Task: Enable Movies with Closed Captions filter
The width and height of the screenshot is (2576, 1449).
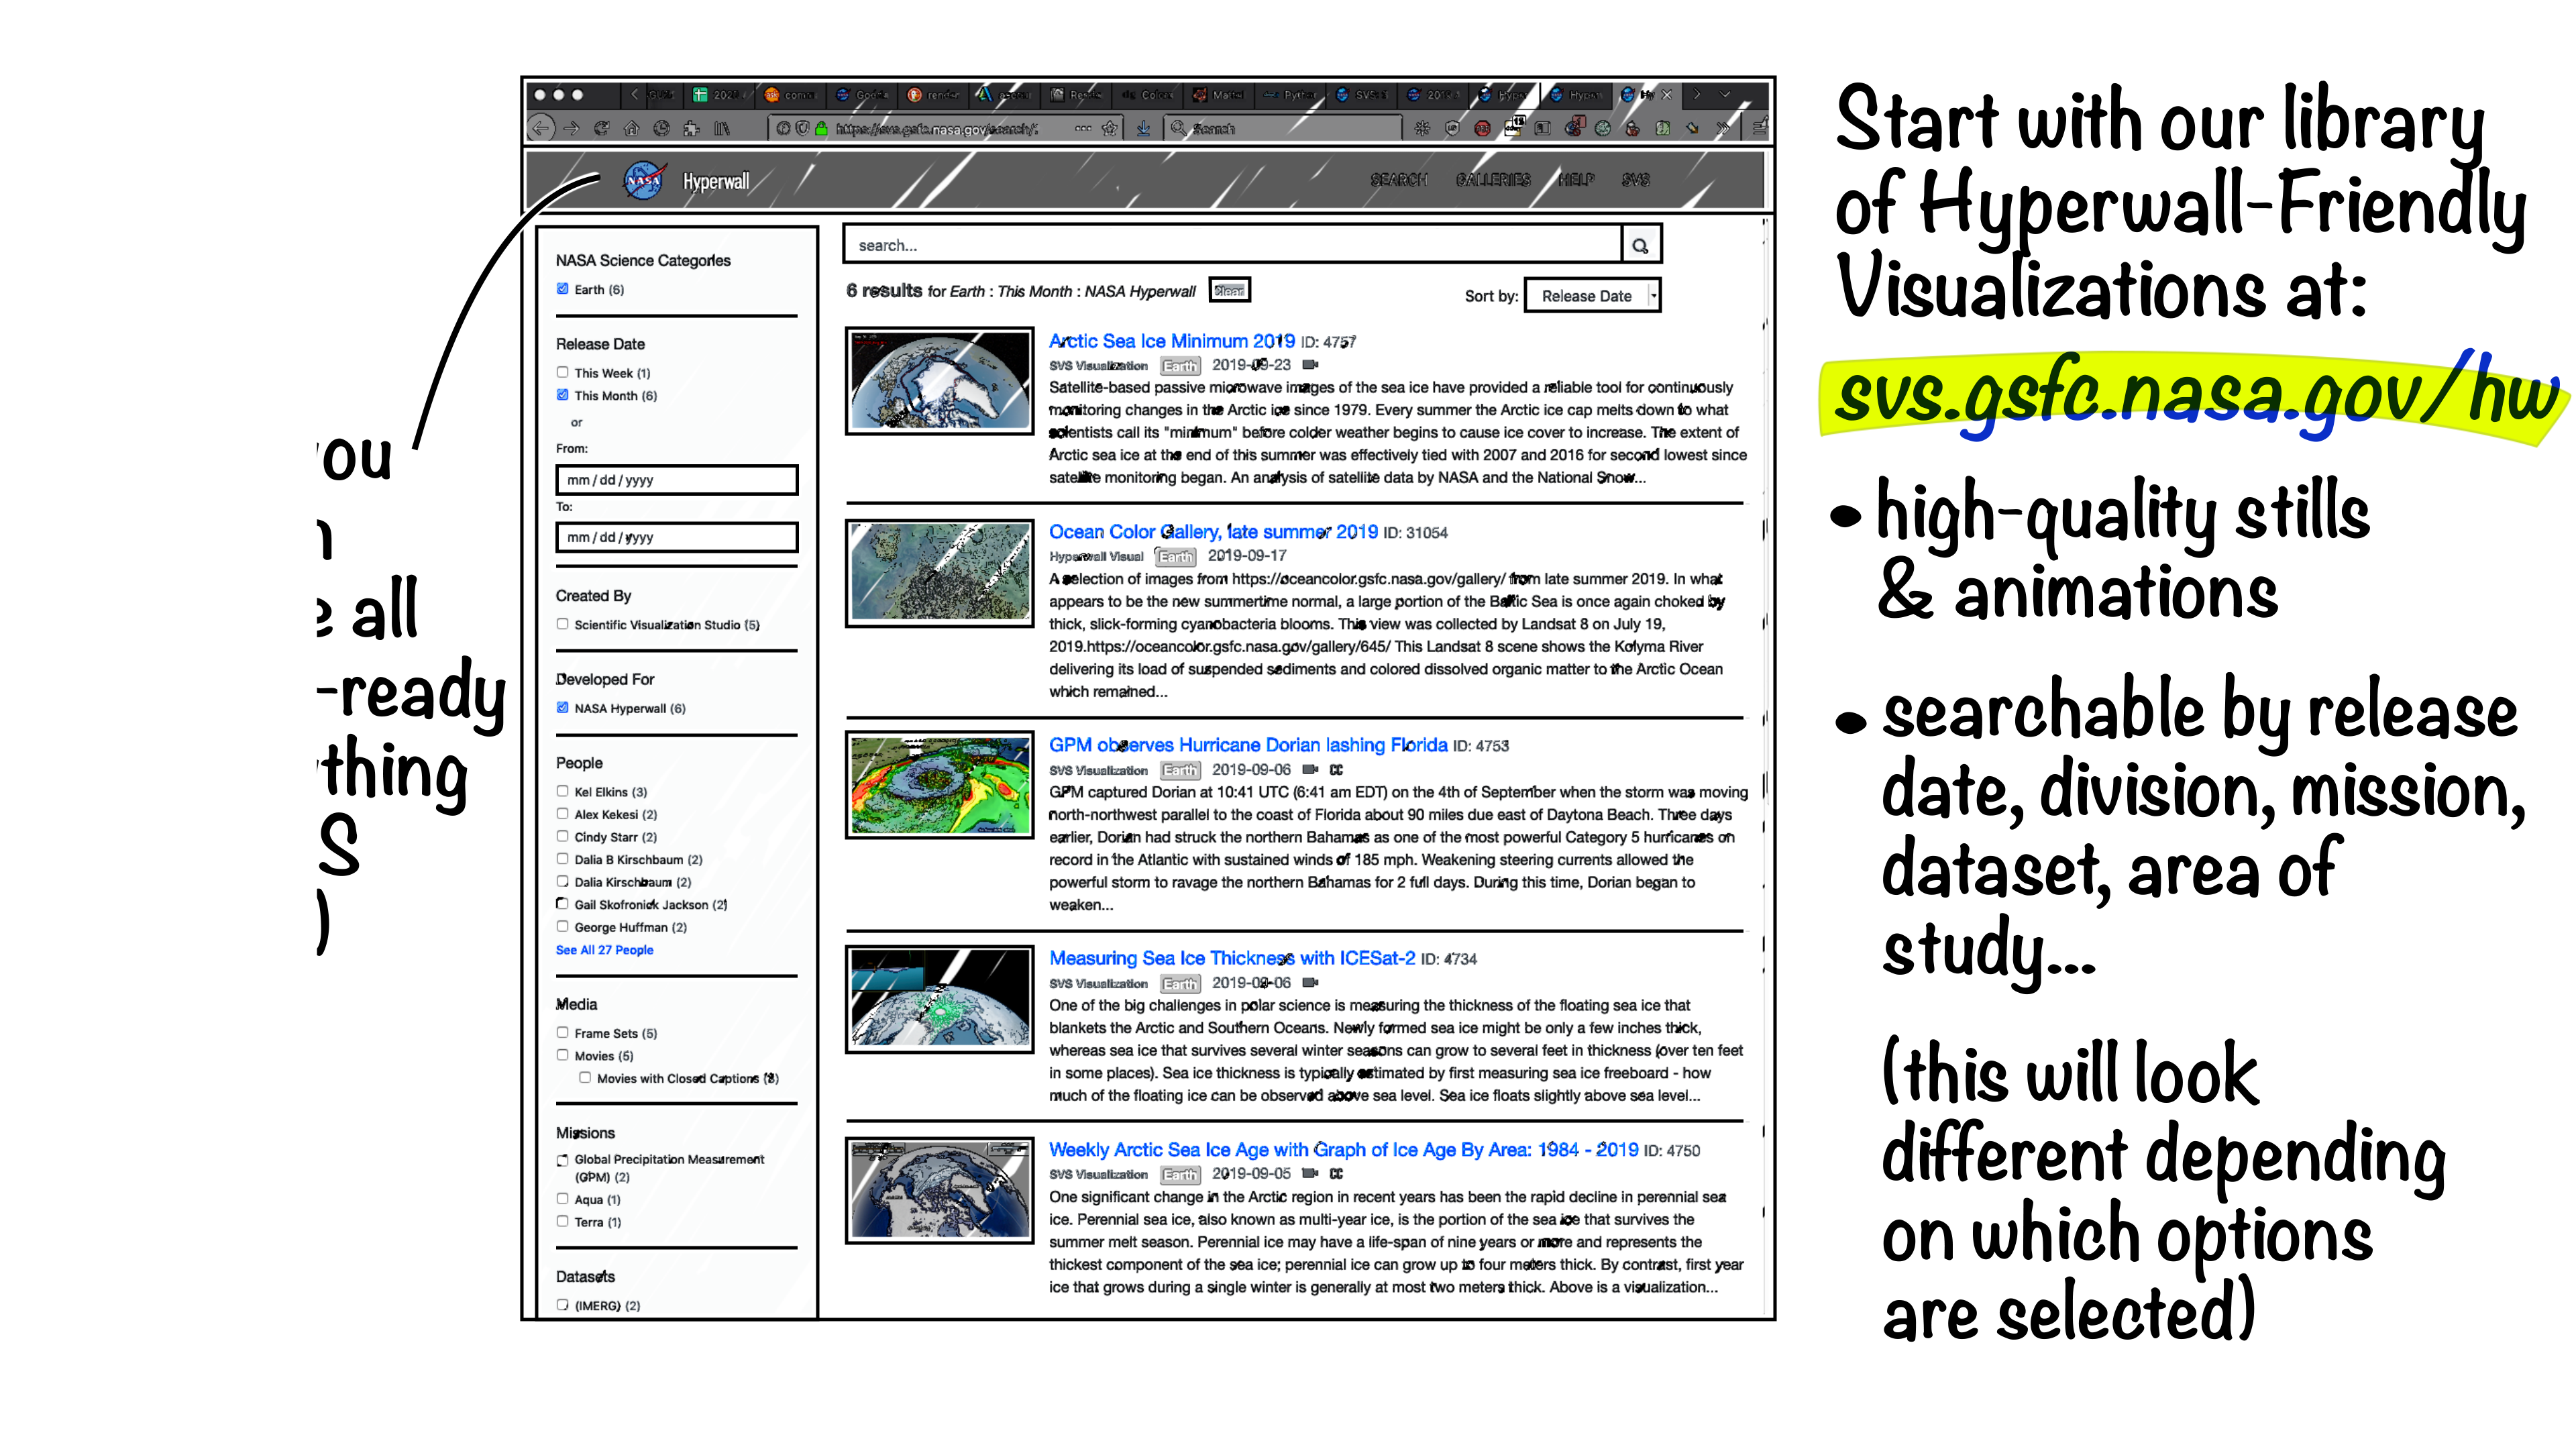Action: click(x=584, y=1078)
